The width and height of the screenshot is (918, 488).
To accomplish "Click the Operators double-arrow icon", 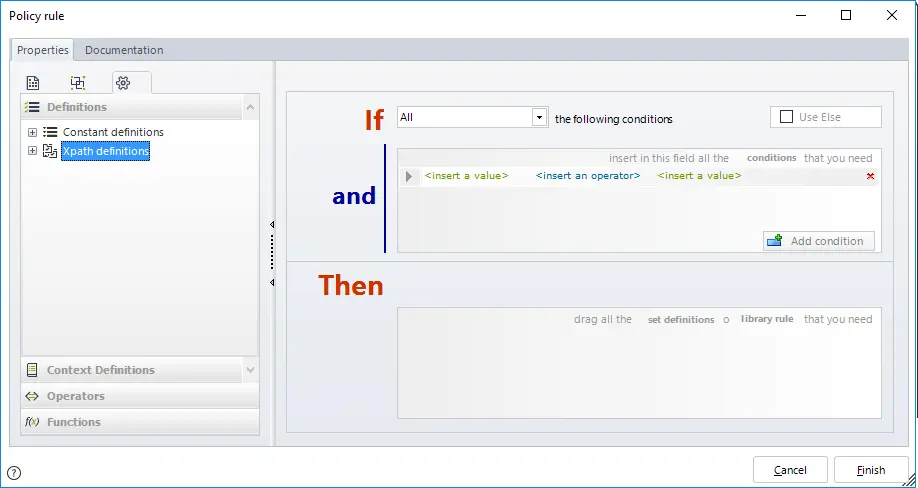I will click(32, 396).
